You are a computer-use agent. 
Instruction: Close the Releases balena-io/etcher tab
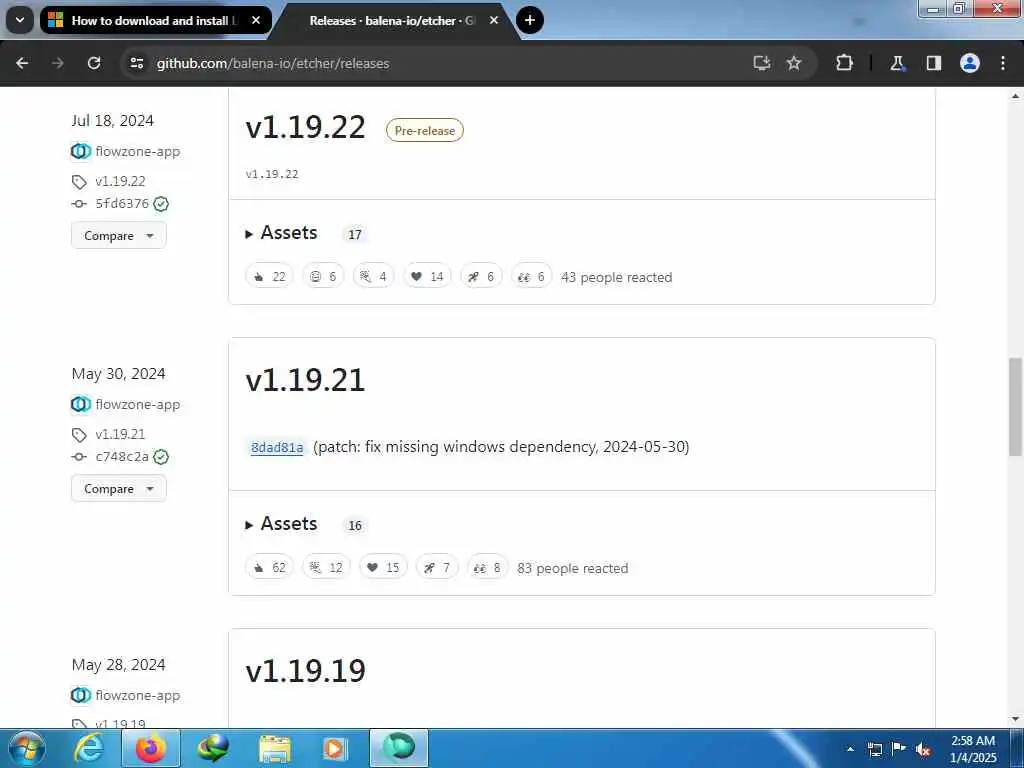[494, 20]
